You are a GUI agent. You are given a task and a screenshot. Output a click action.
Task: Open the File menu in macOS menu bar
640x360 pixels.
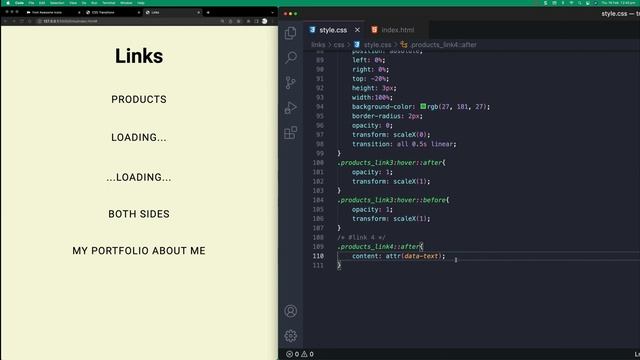click(31, 3)
